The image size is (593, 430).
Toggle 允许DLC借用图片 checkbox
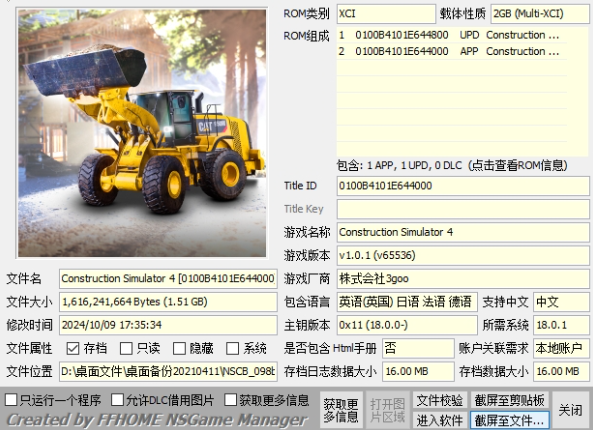click(117, 399)
